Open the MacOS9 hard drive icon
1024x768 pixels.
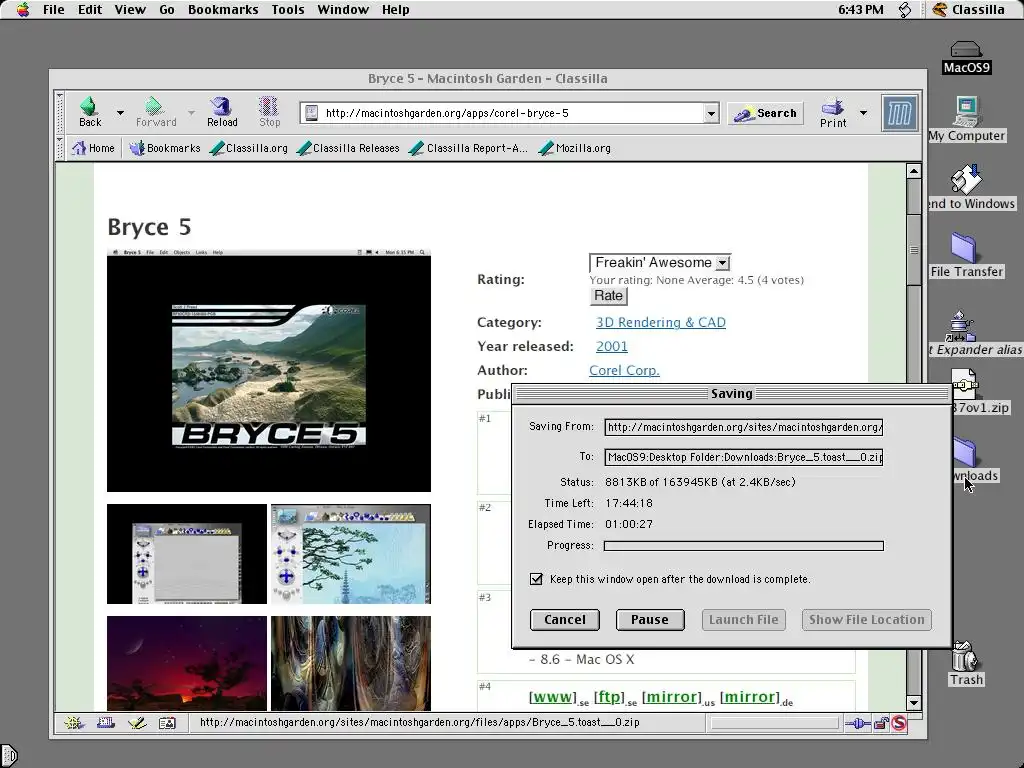966,57
